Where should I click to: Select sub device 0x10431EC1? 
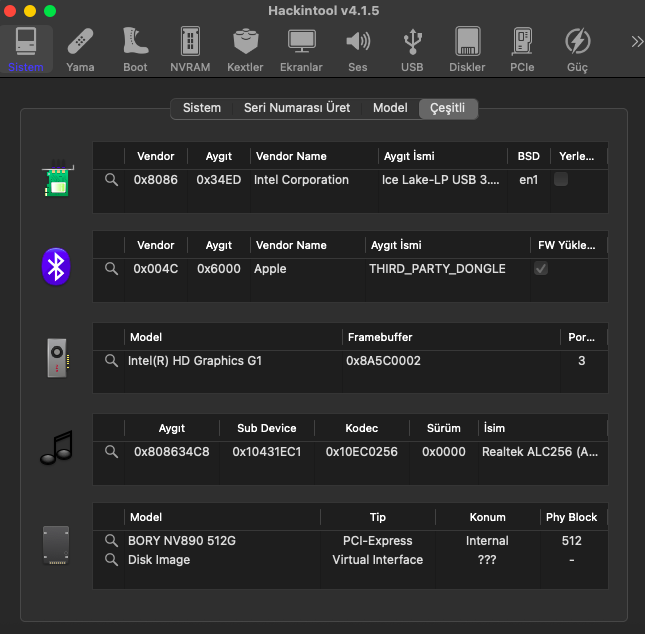[x=267, y=452]
